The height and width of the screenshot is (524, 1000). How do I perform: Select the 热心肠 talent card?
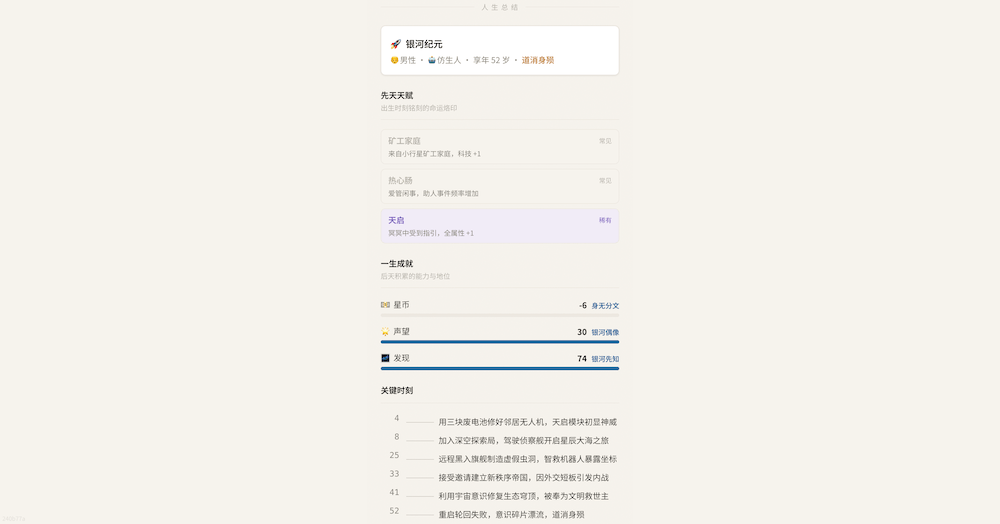pyautogui.click(x=499, y=187)
